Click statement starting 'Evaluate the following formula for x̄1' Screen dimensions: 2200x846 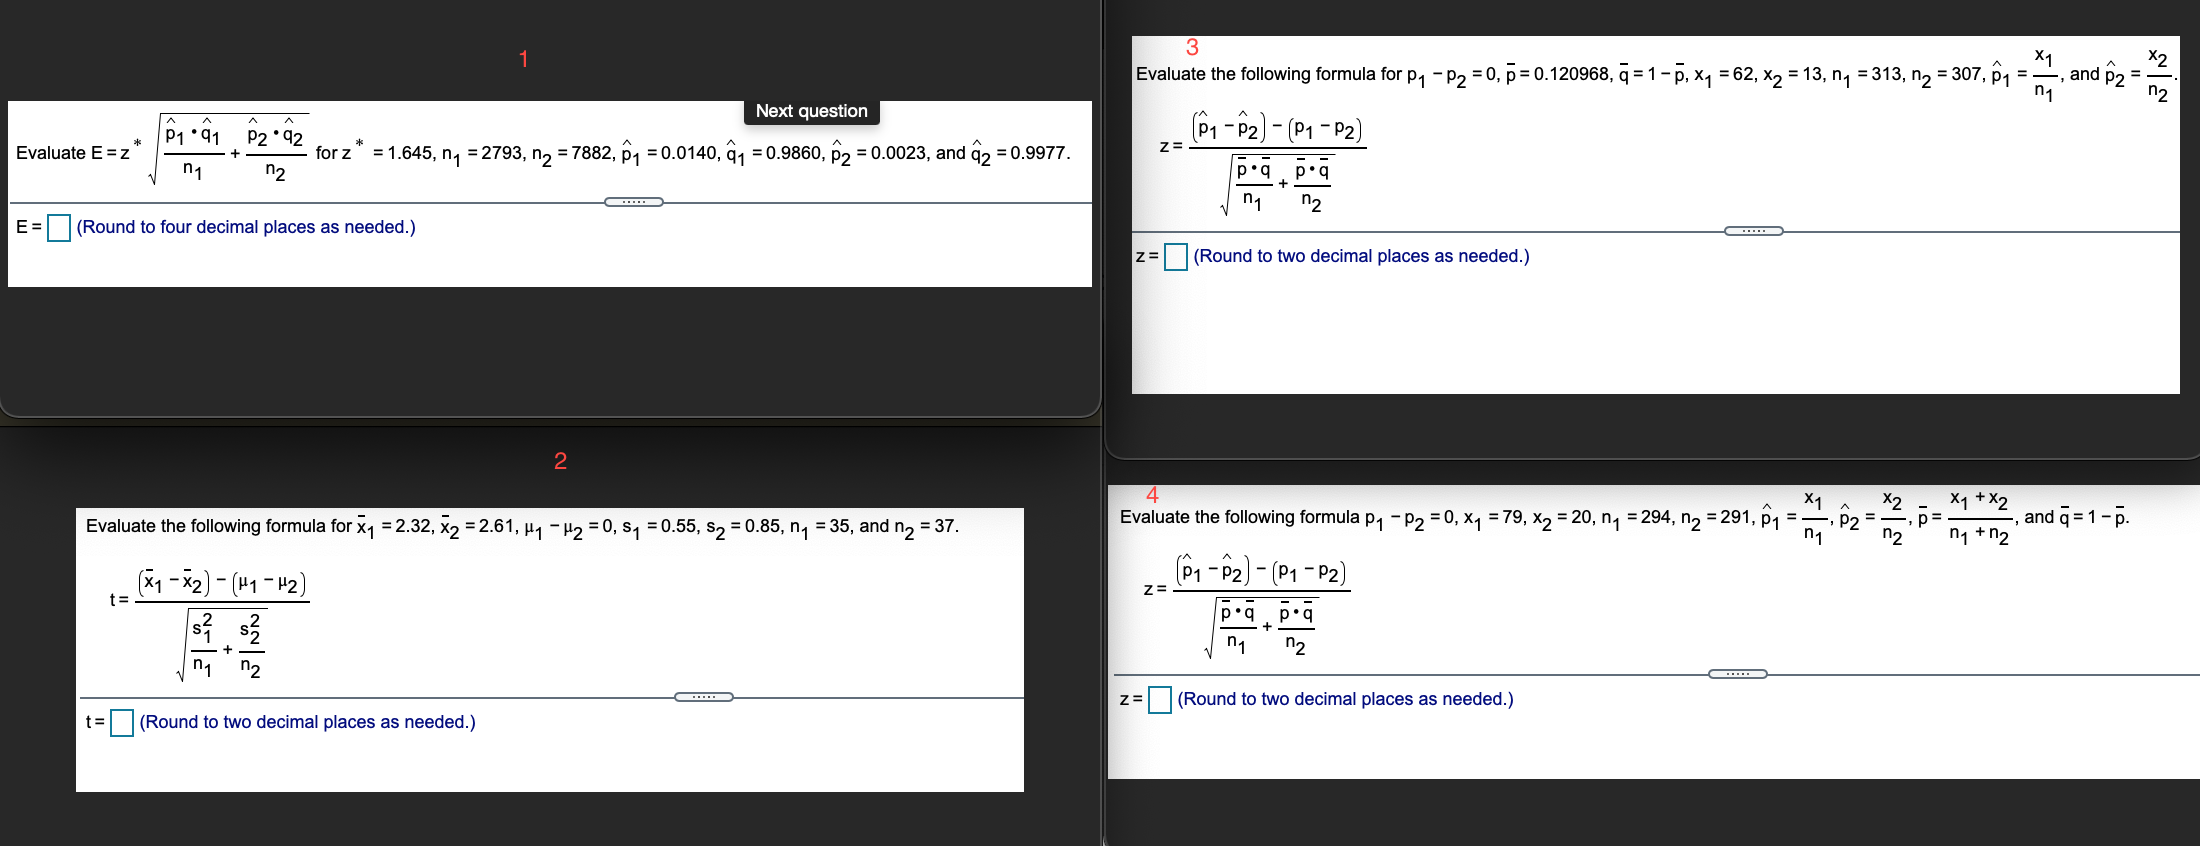(x=522, y=526)
